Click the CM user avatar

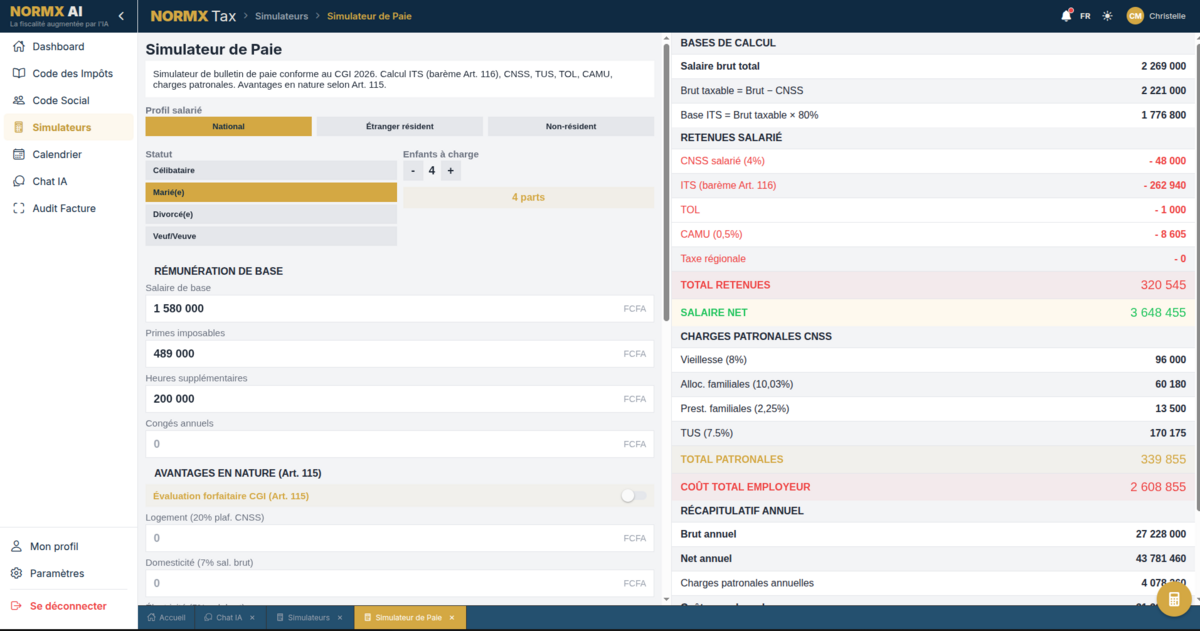1135,16
